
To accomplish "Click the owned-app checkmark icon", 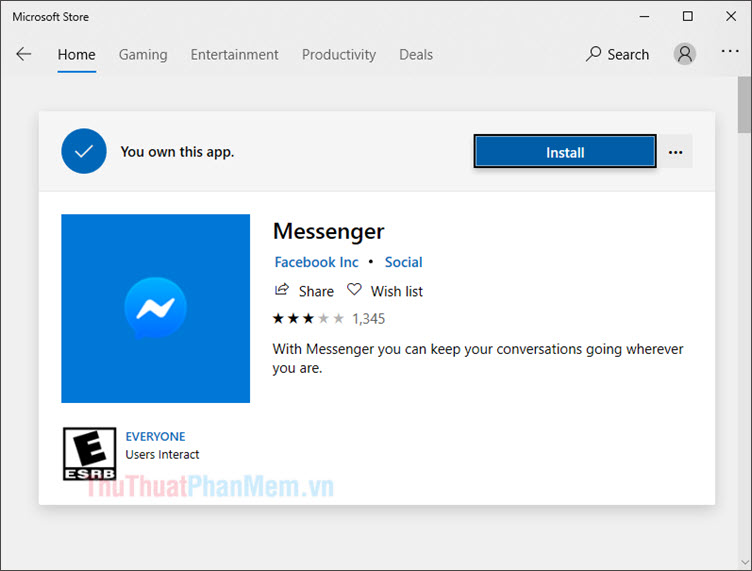I will 84,151.
